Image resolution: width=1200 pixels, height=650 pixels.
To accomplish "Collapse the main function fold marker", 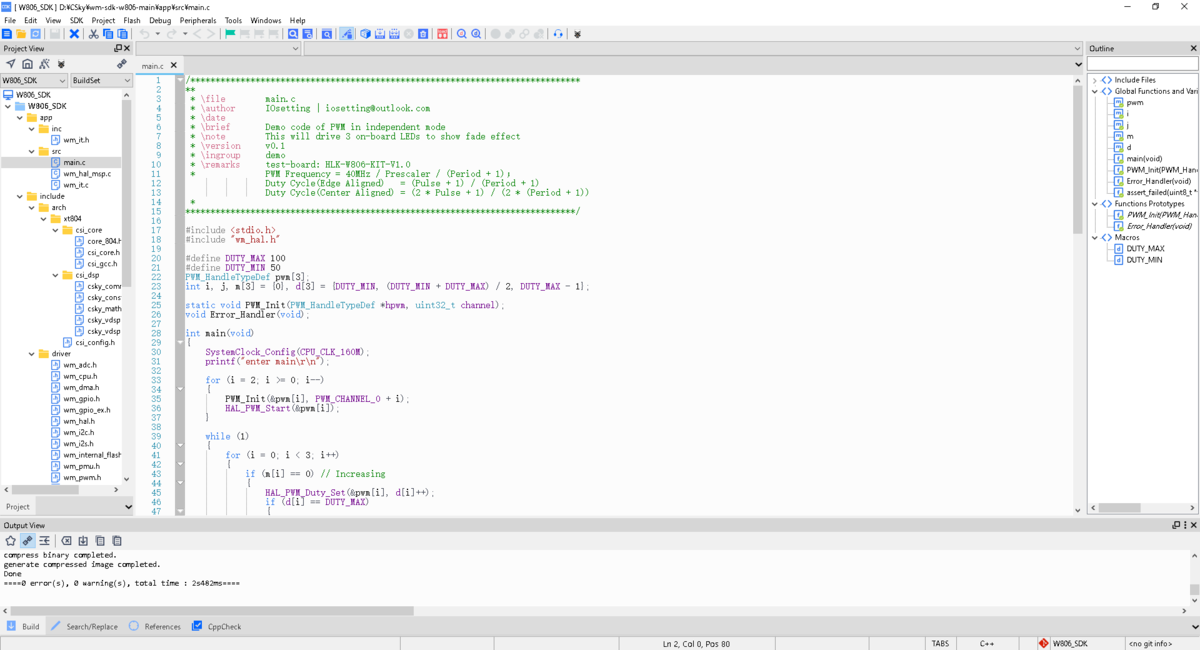I will (180, 342).
